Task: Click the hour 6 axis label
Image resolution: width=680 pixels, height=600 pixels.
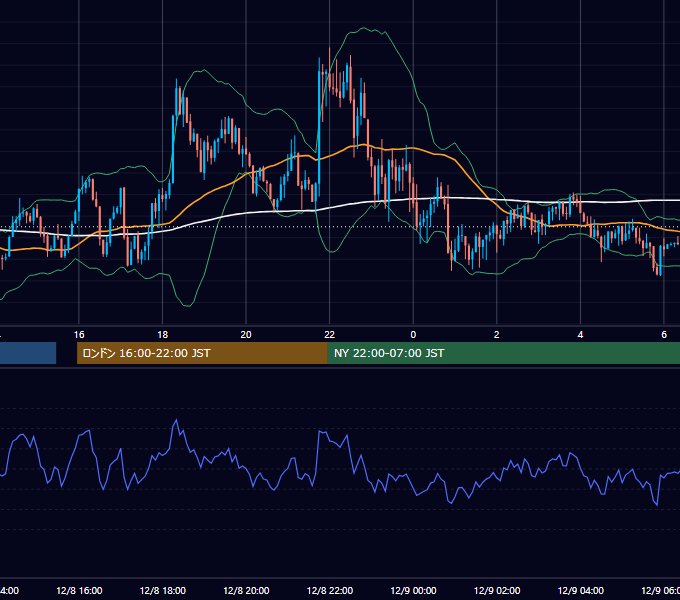Action: [664, 335]
